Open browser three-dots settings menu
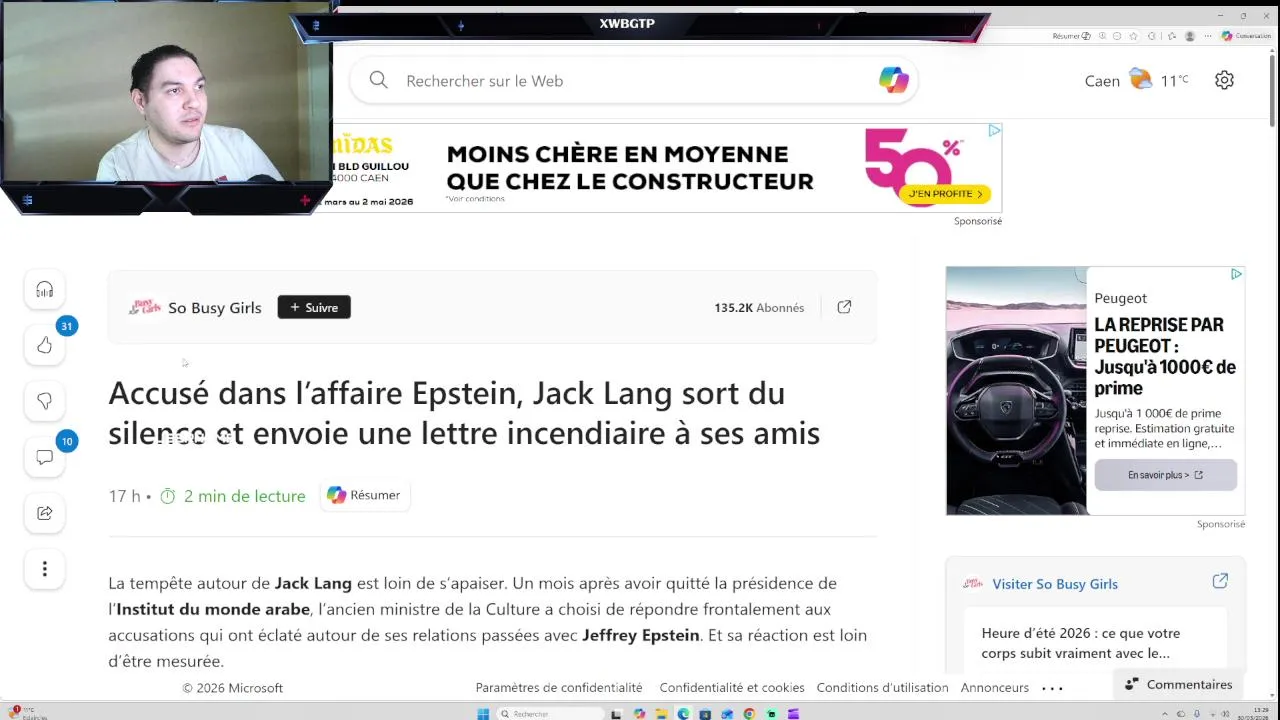Viewport: 1280px width, 720px height. point(1208,36)
